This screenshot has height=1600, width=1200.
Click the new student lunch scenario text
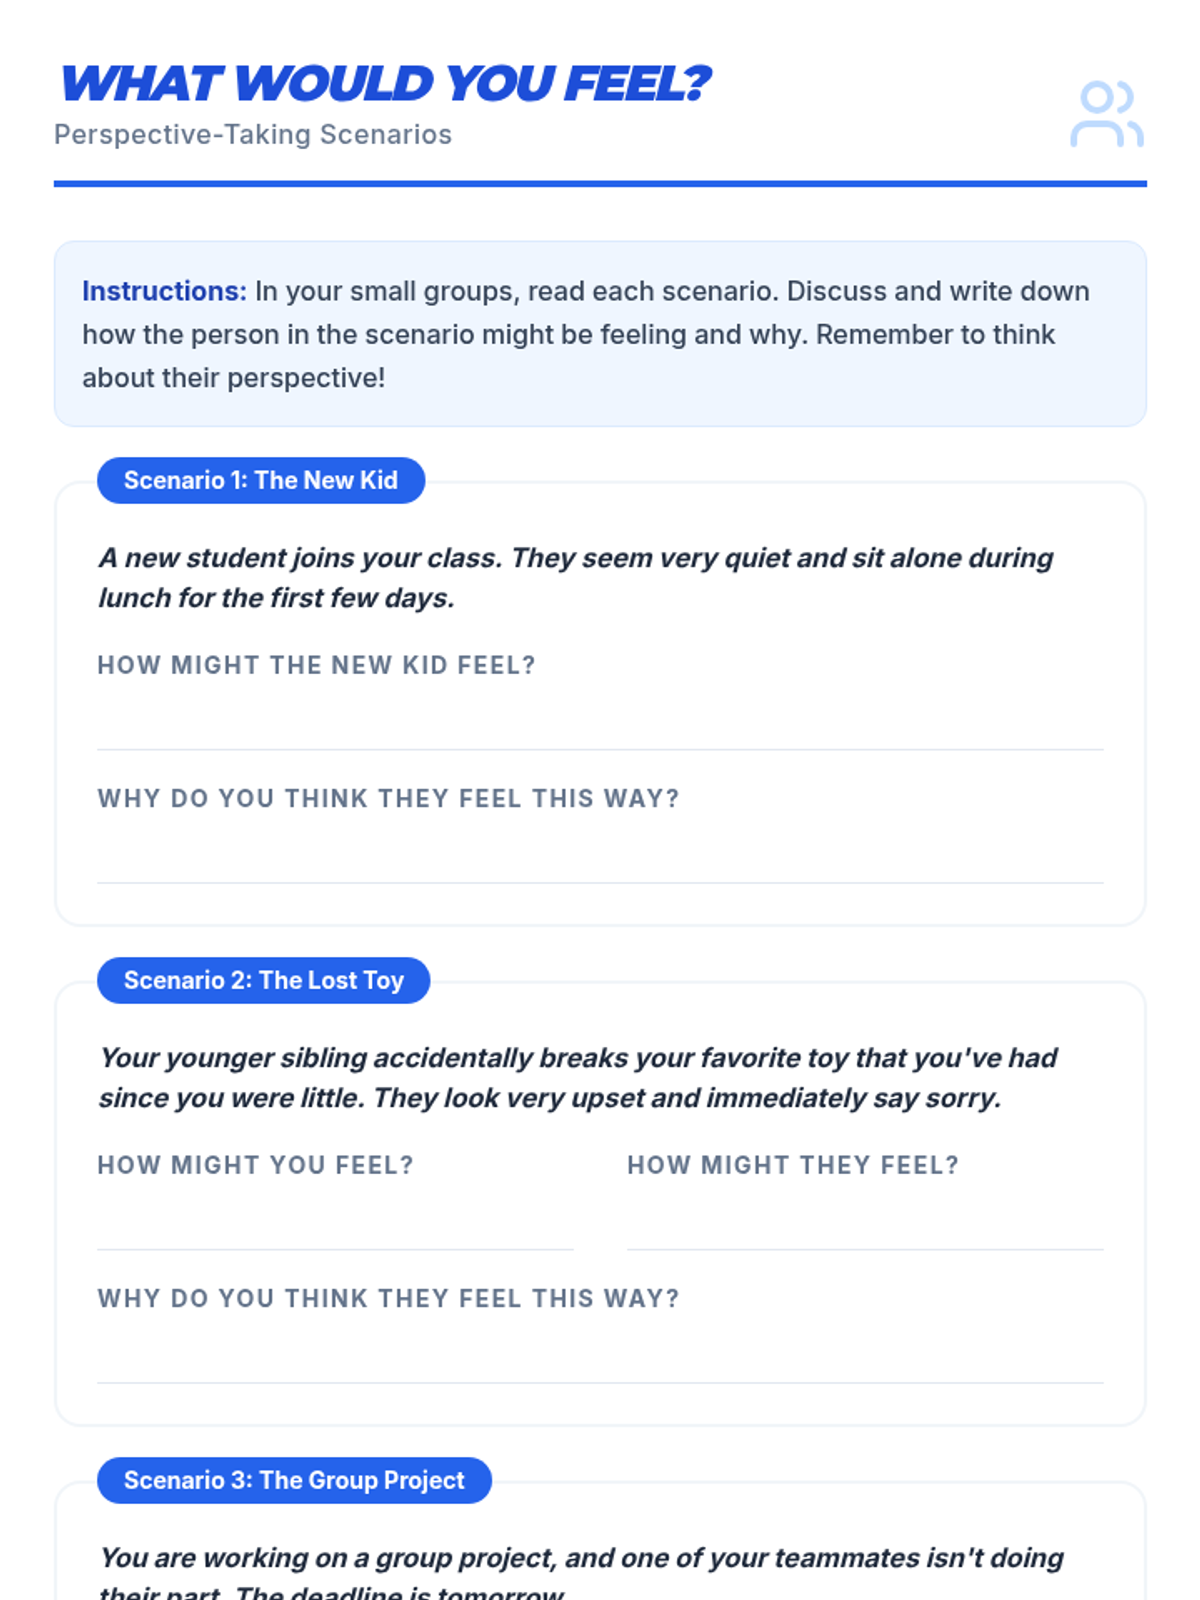[x=576, y=578]
